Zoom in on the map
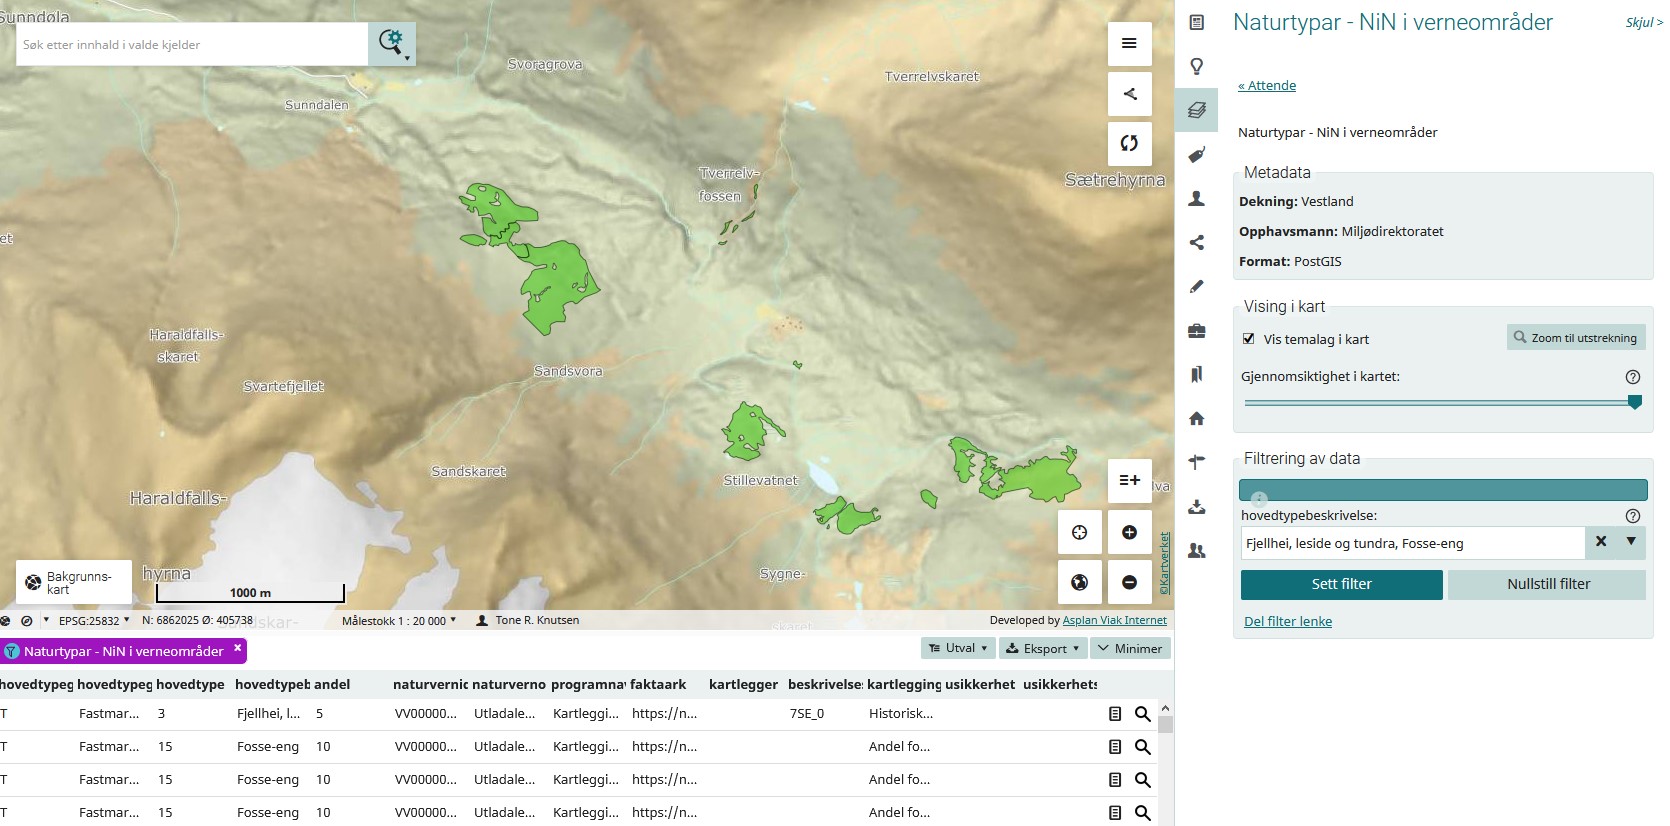Screen dimensions: 1670x826 [1129, 533]
